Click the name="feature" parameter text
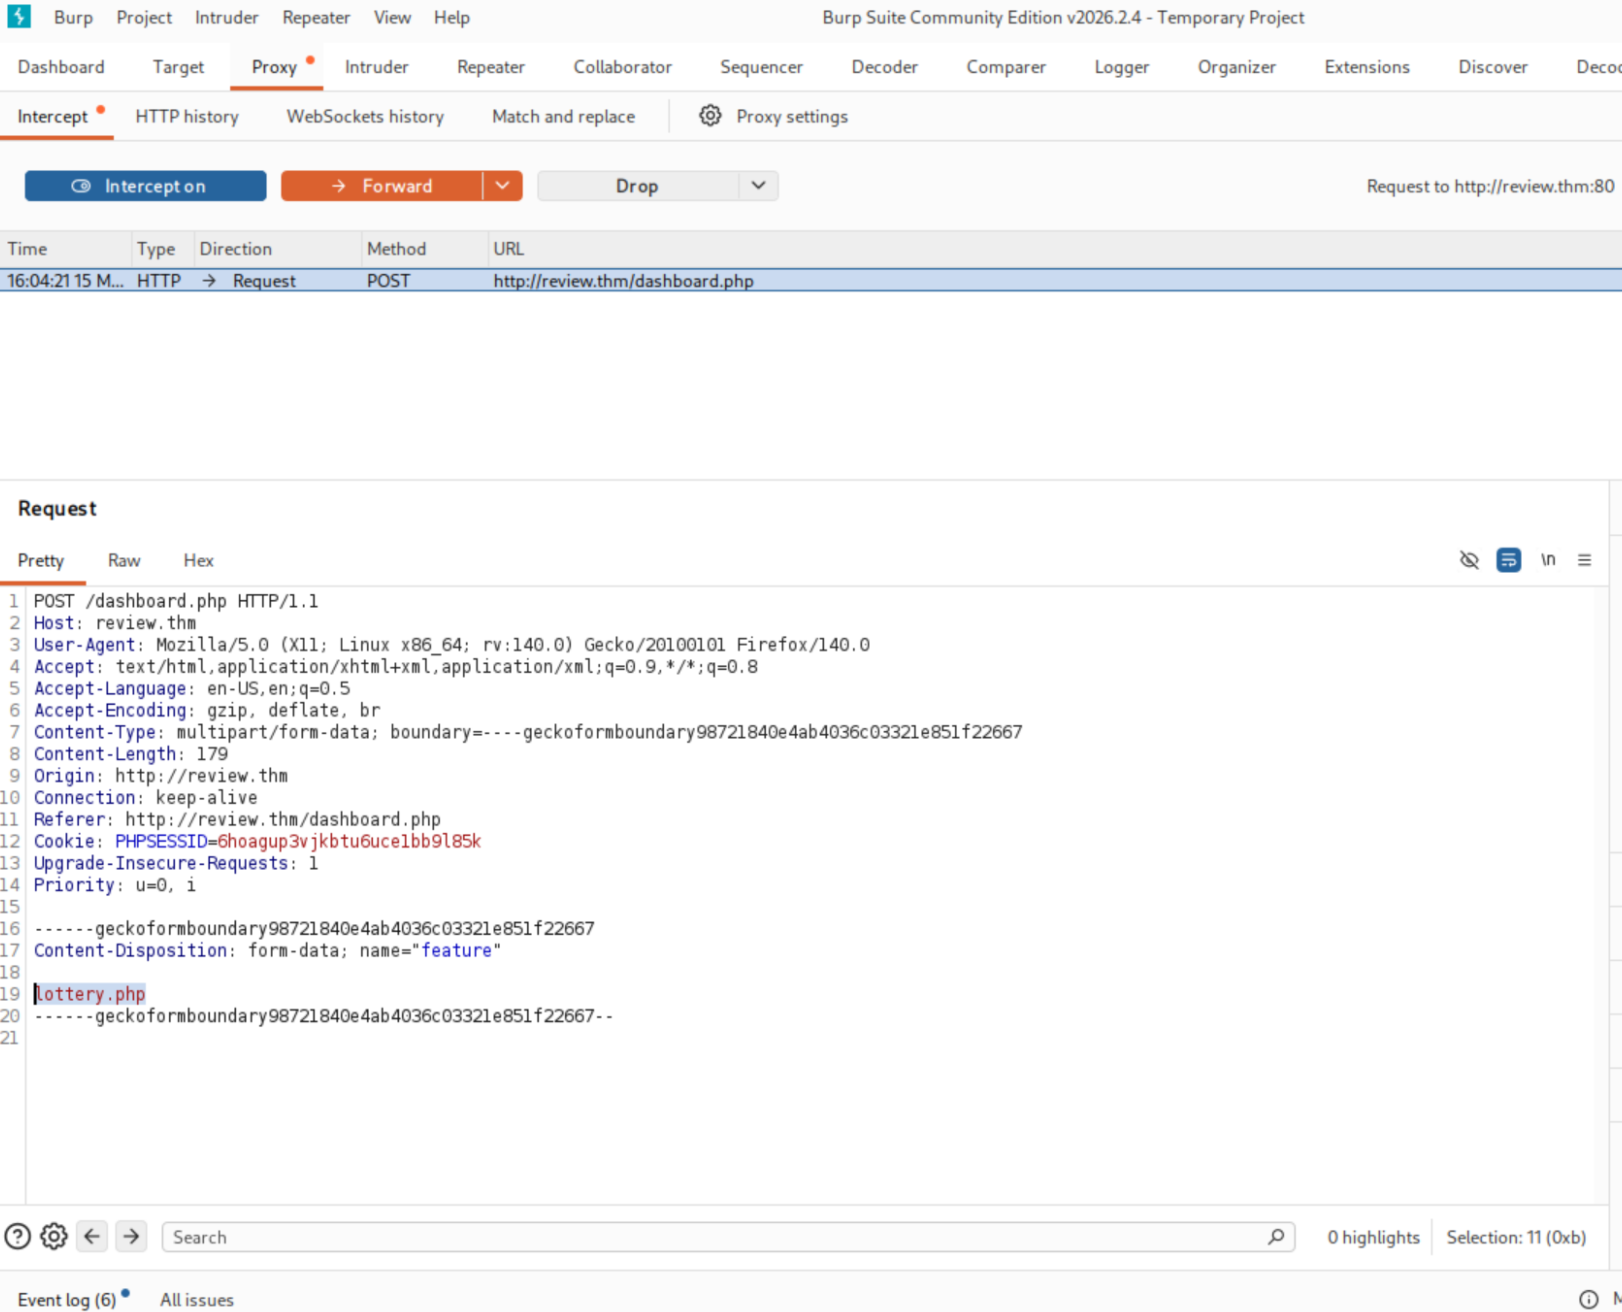The image size is (1622, 1312). 430,950
